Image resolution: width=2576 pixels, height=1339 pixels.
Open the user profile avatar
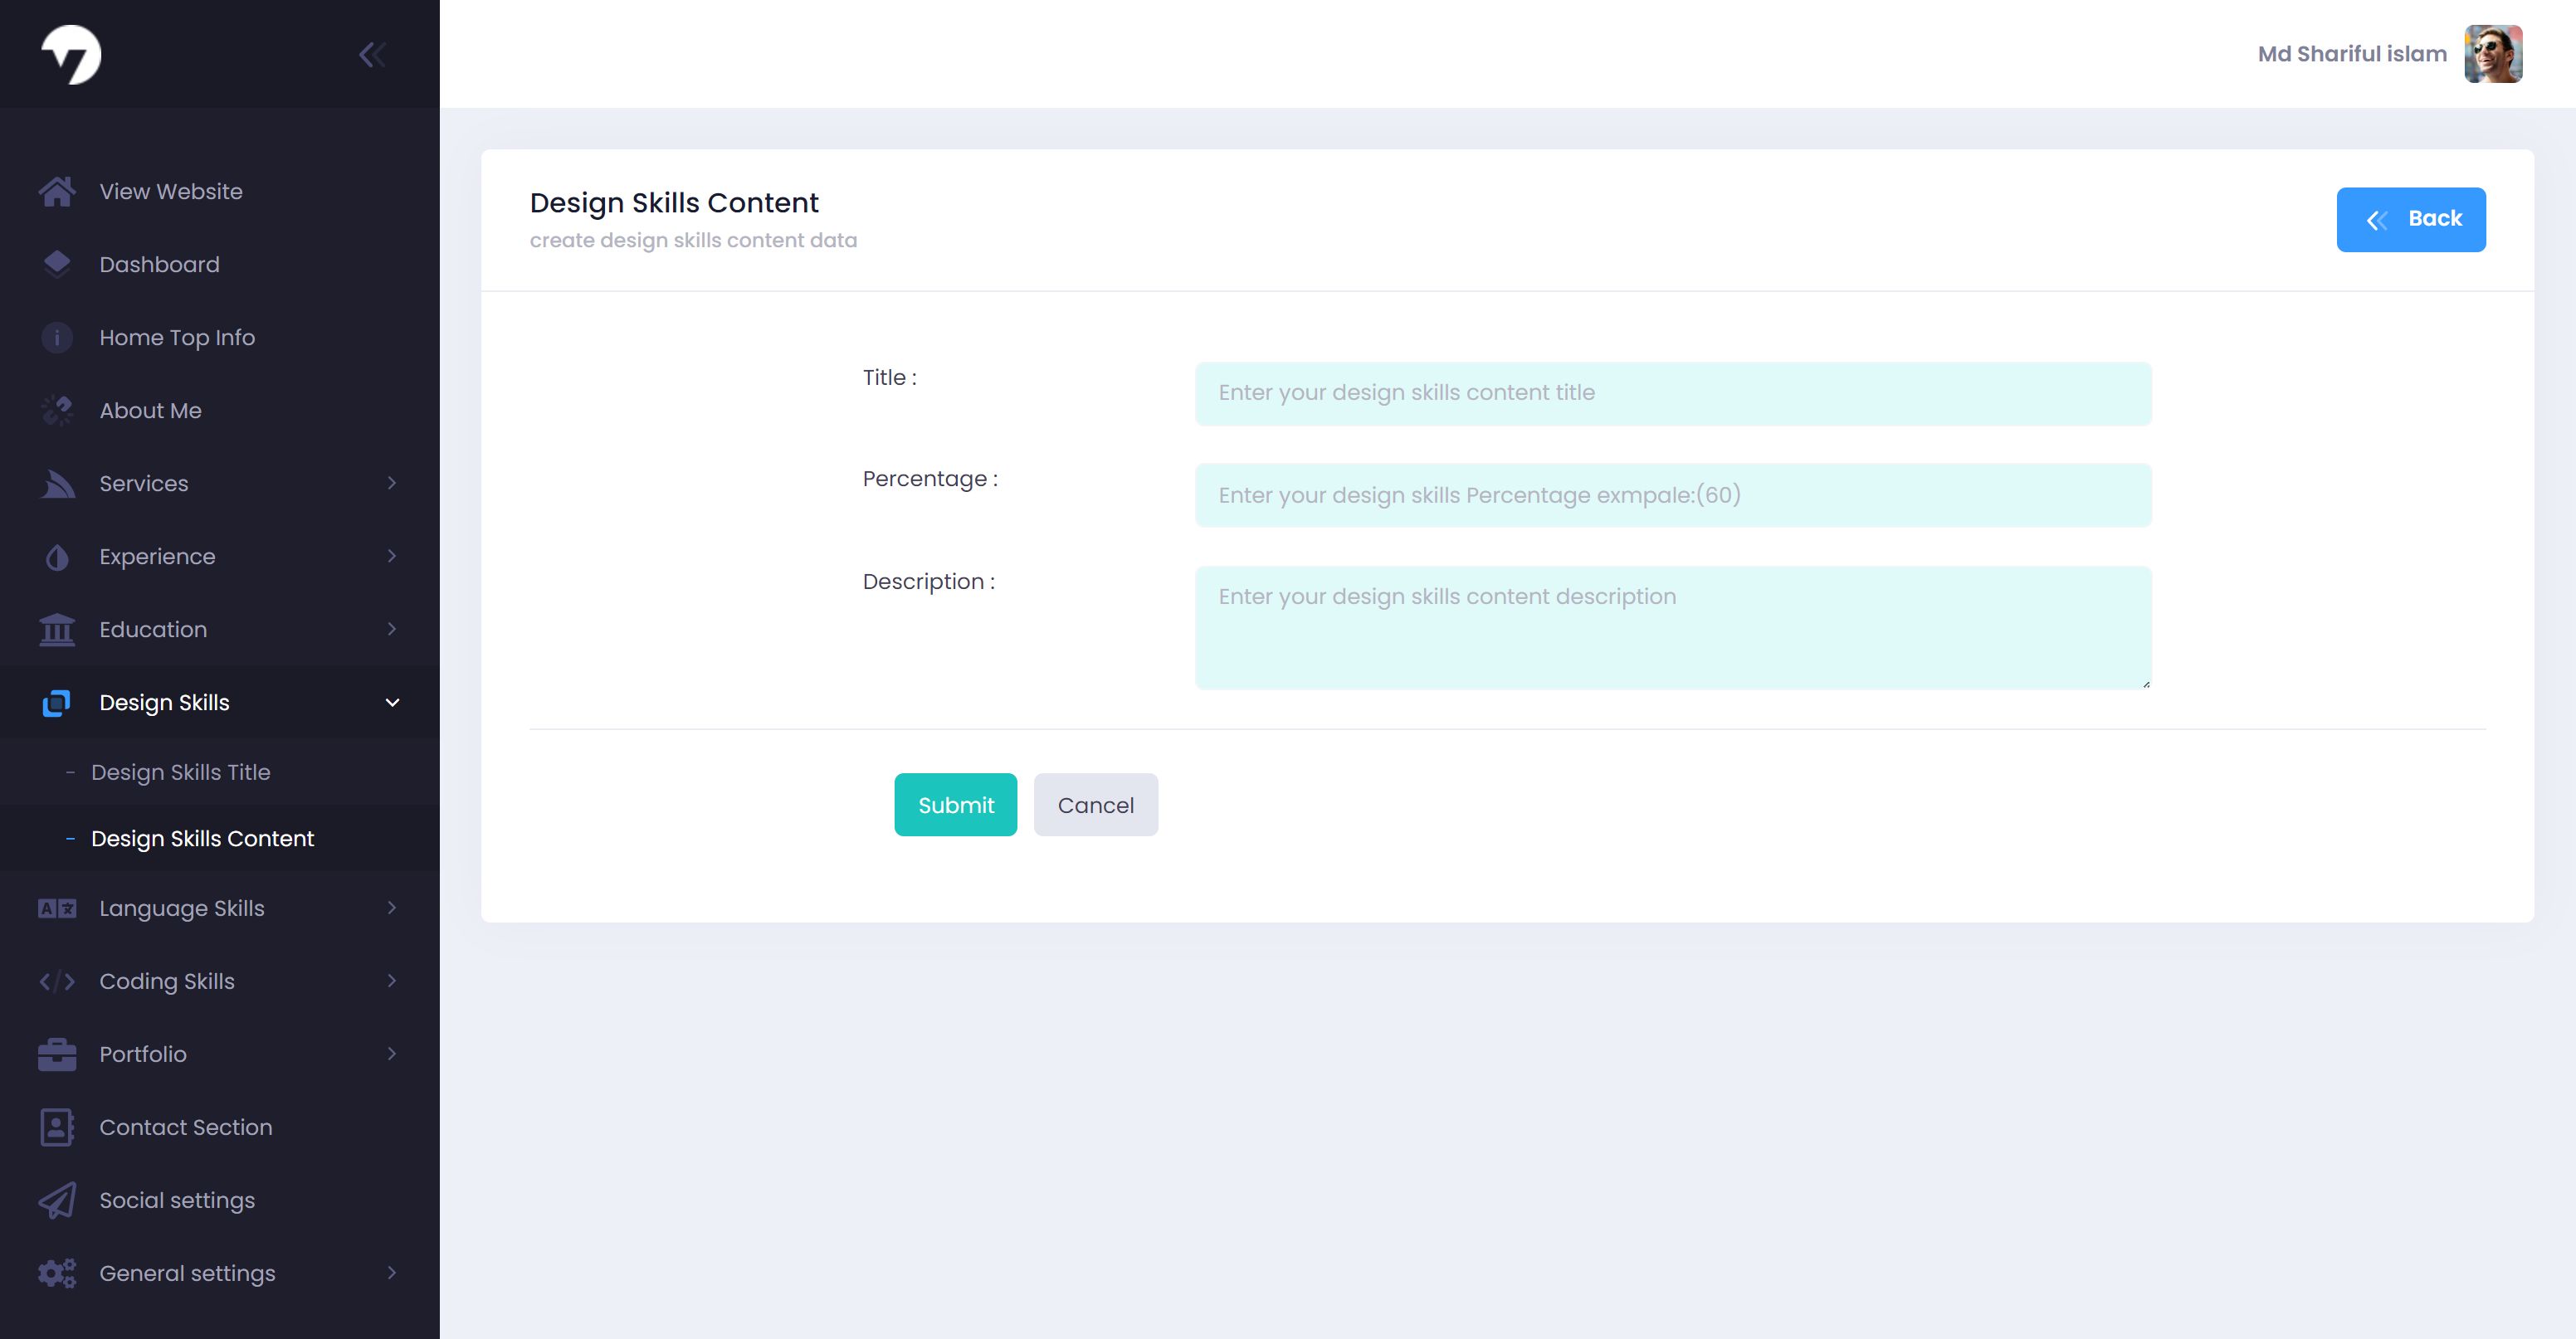click(2492, 54)
